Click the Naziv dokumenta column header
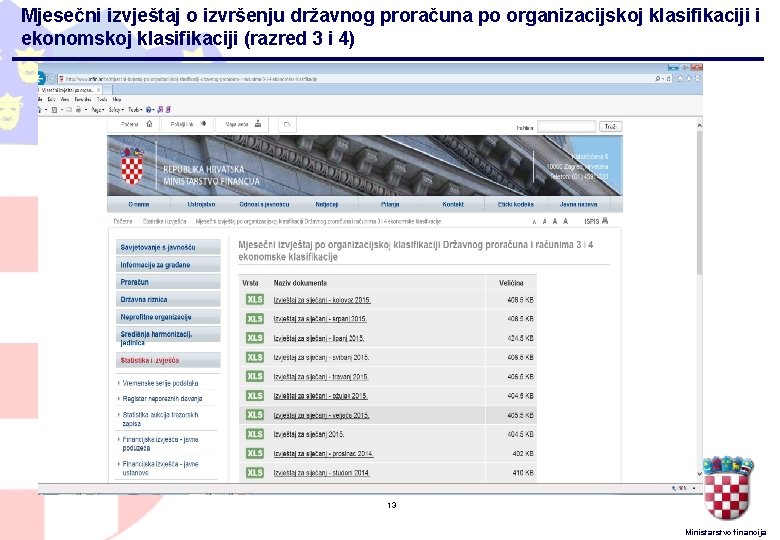The image size is (780, 540). (x=300, y=283)
